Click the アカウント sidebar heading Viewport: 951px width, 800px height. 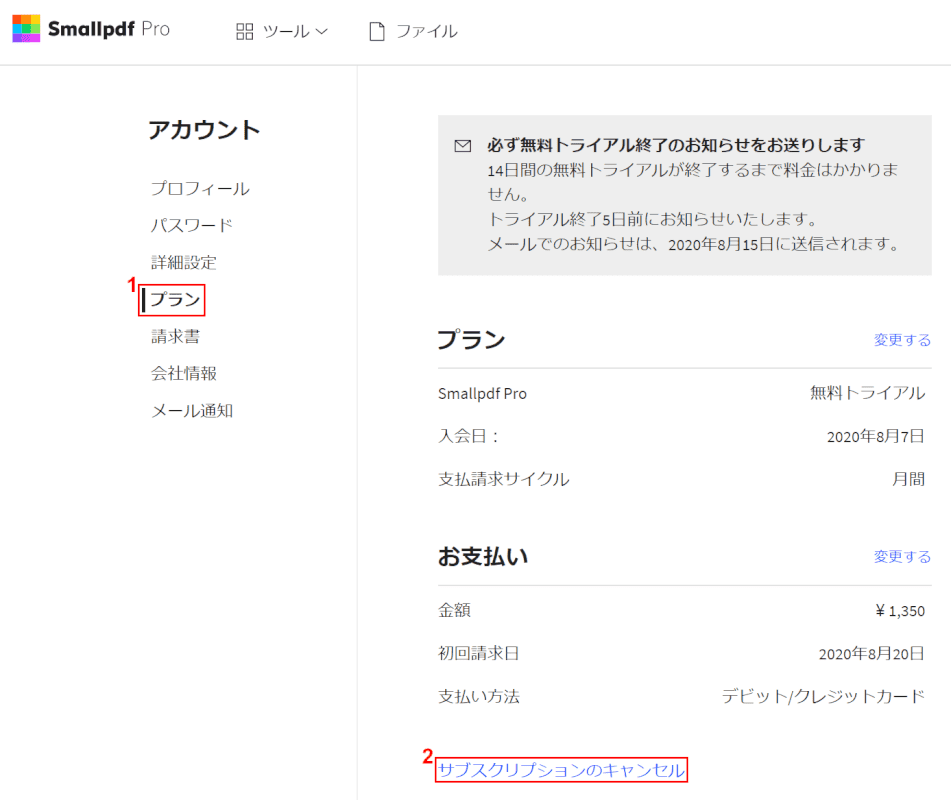(204, 130)
